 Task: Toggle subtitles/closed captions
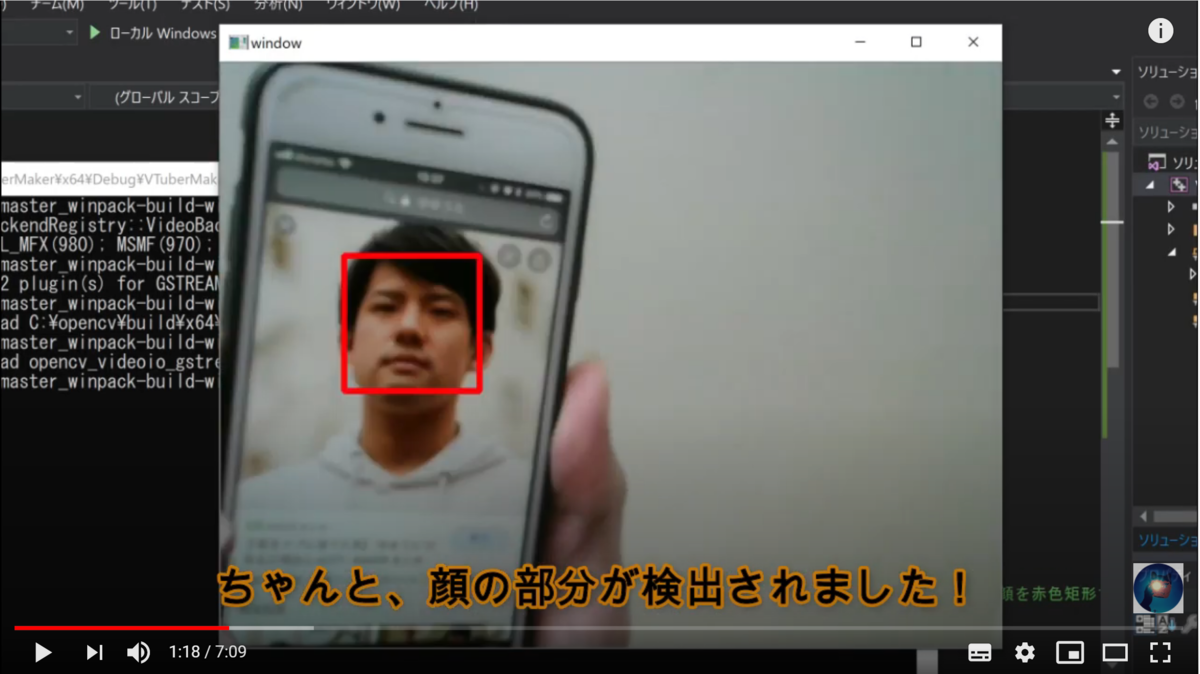tap(980, 653)
